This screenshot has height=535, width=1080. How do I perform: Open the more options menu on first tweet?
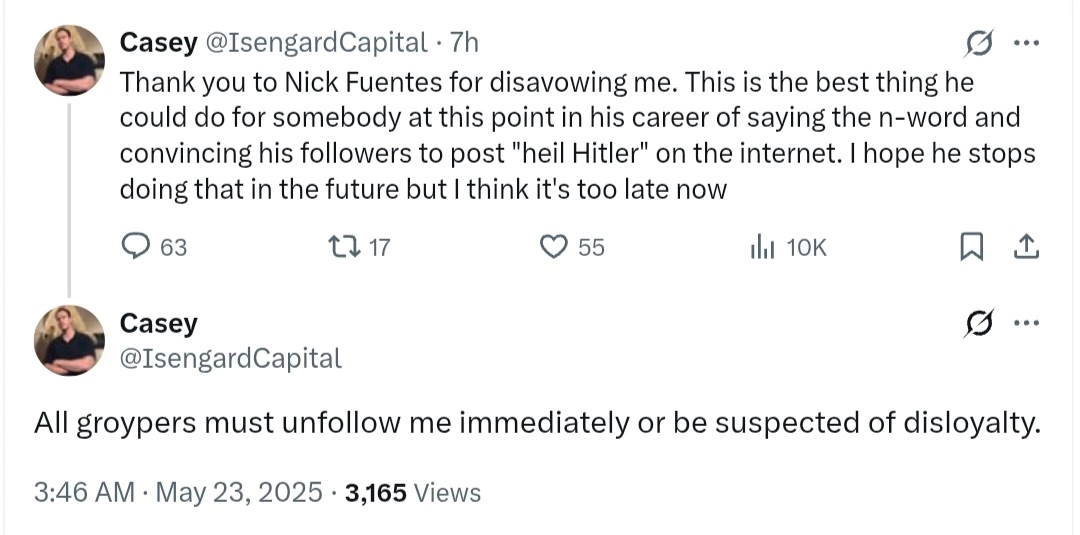[1026, 43]
